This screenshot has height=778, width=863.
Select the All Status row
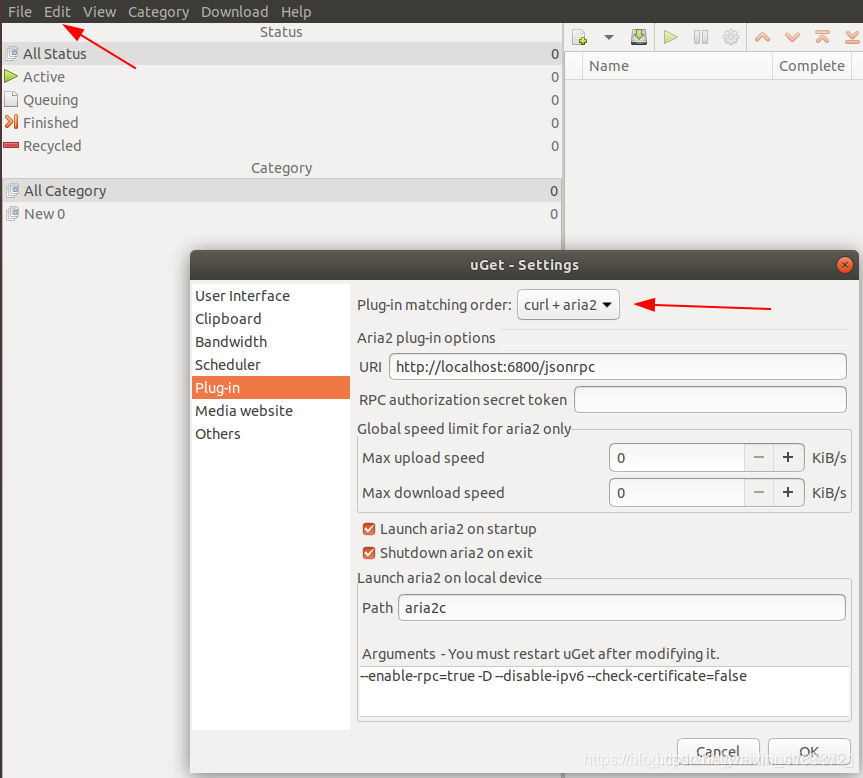click(x=281, y=54)
